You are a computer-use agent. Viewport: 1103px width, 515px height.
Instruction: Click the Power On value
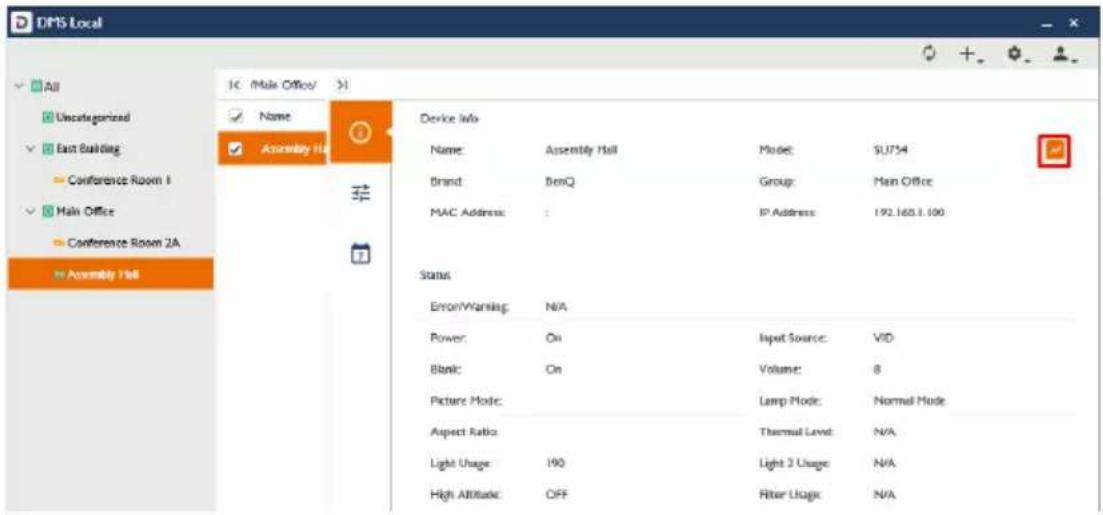pos(554,338)
